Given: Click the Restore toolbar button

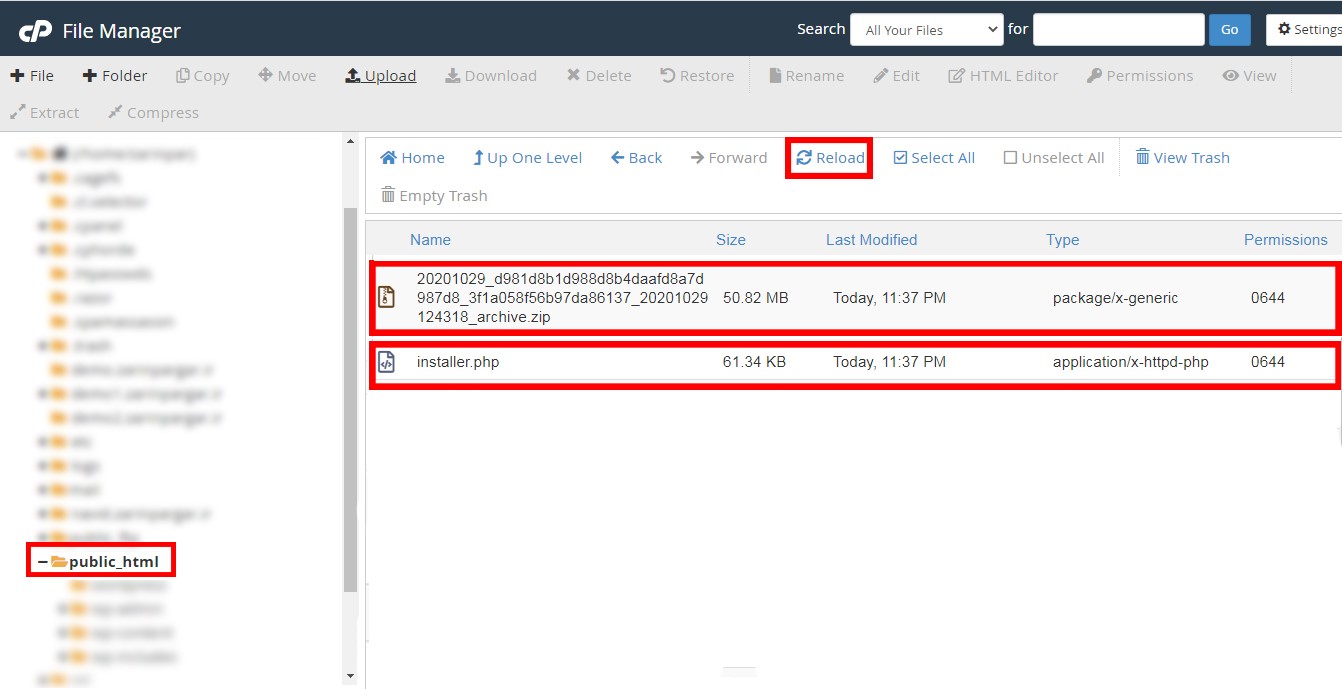Looking at the screenshot, I should point(697,76).
